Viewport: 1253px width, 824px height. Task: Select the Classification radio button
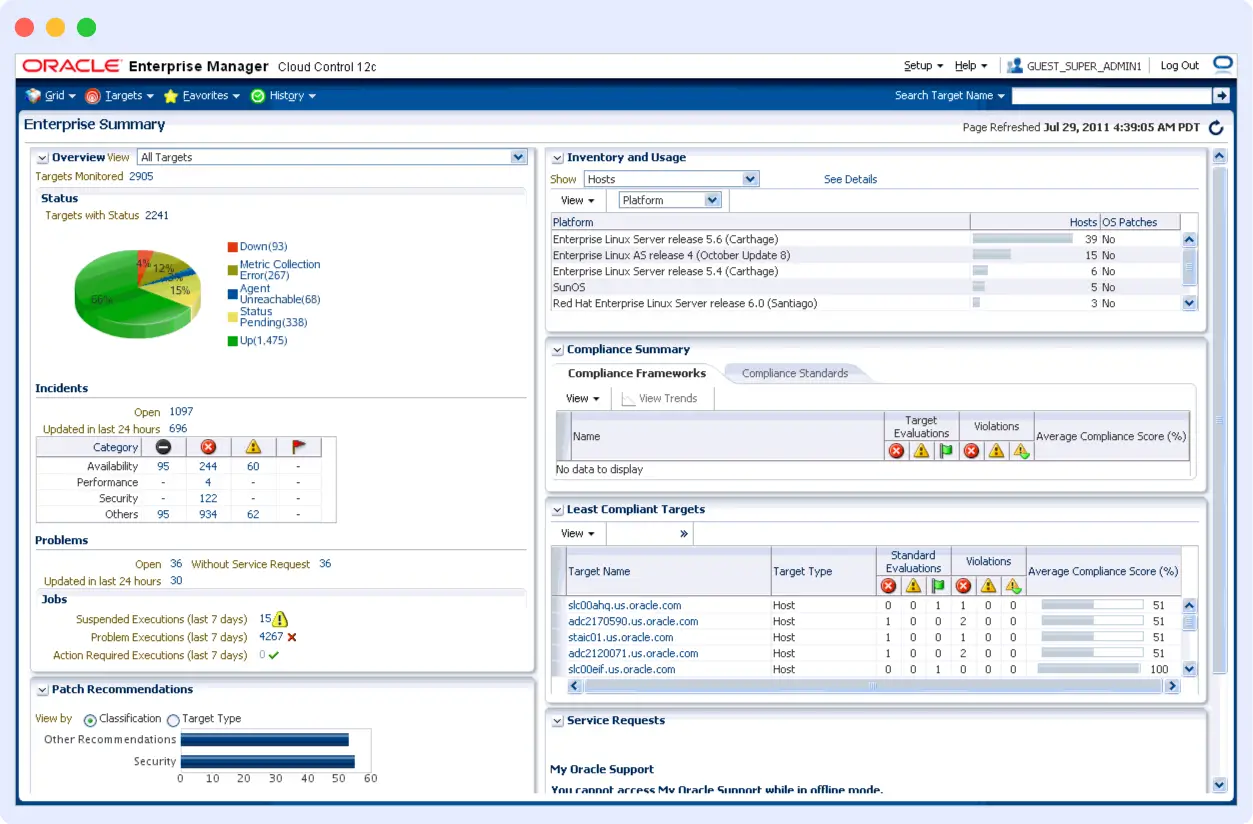91,719
